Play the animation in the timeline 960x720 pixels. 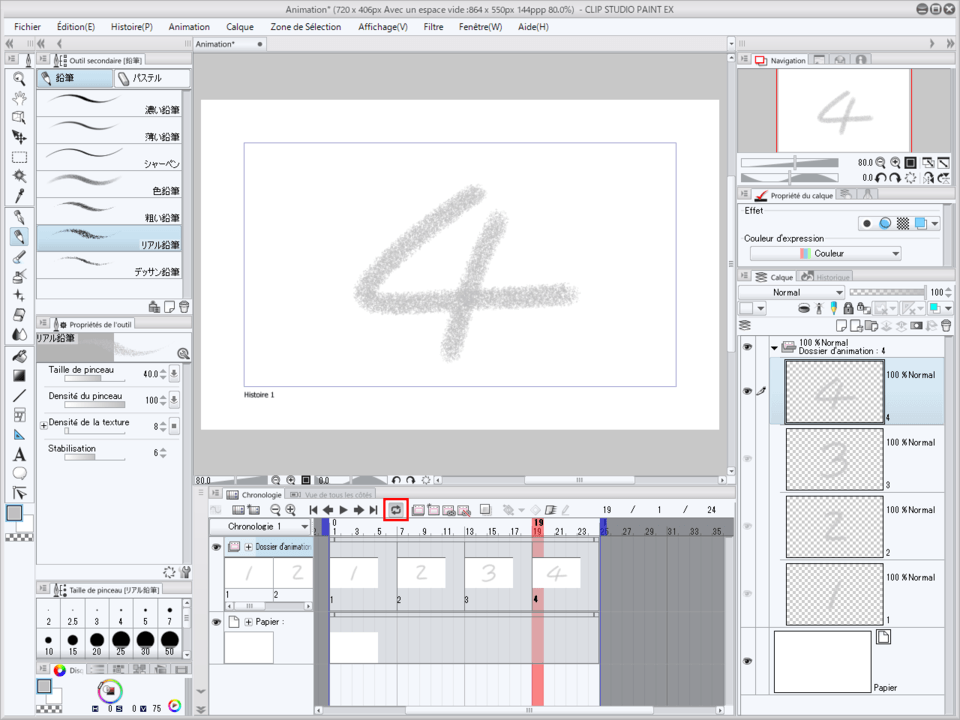pos(343,509)
